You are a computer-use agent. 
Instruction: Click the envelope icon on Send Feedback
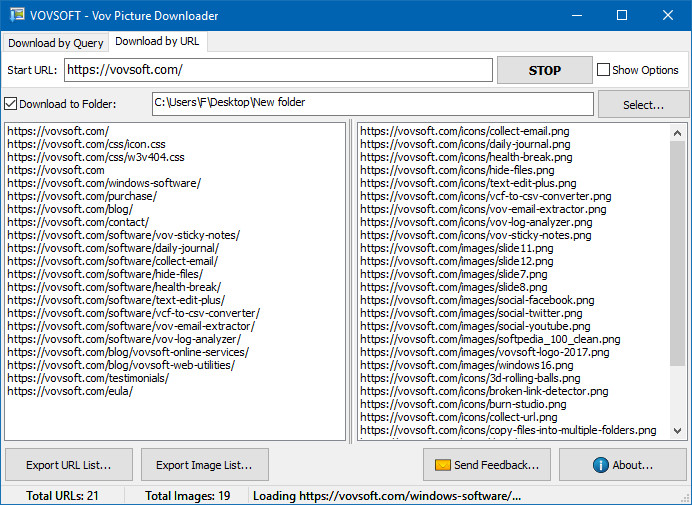[x=442, y=465]
